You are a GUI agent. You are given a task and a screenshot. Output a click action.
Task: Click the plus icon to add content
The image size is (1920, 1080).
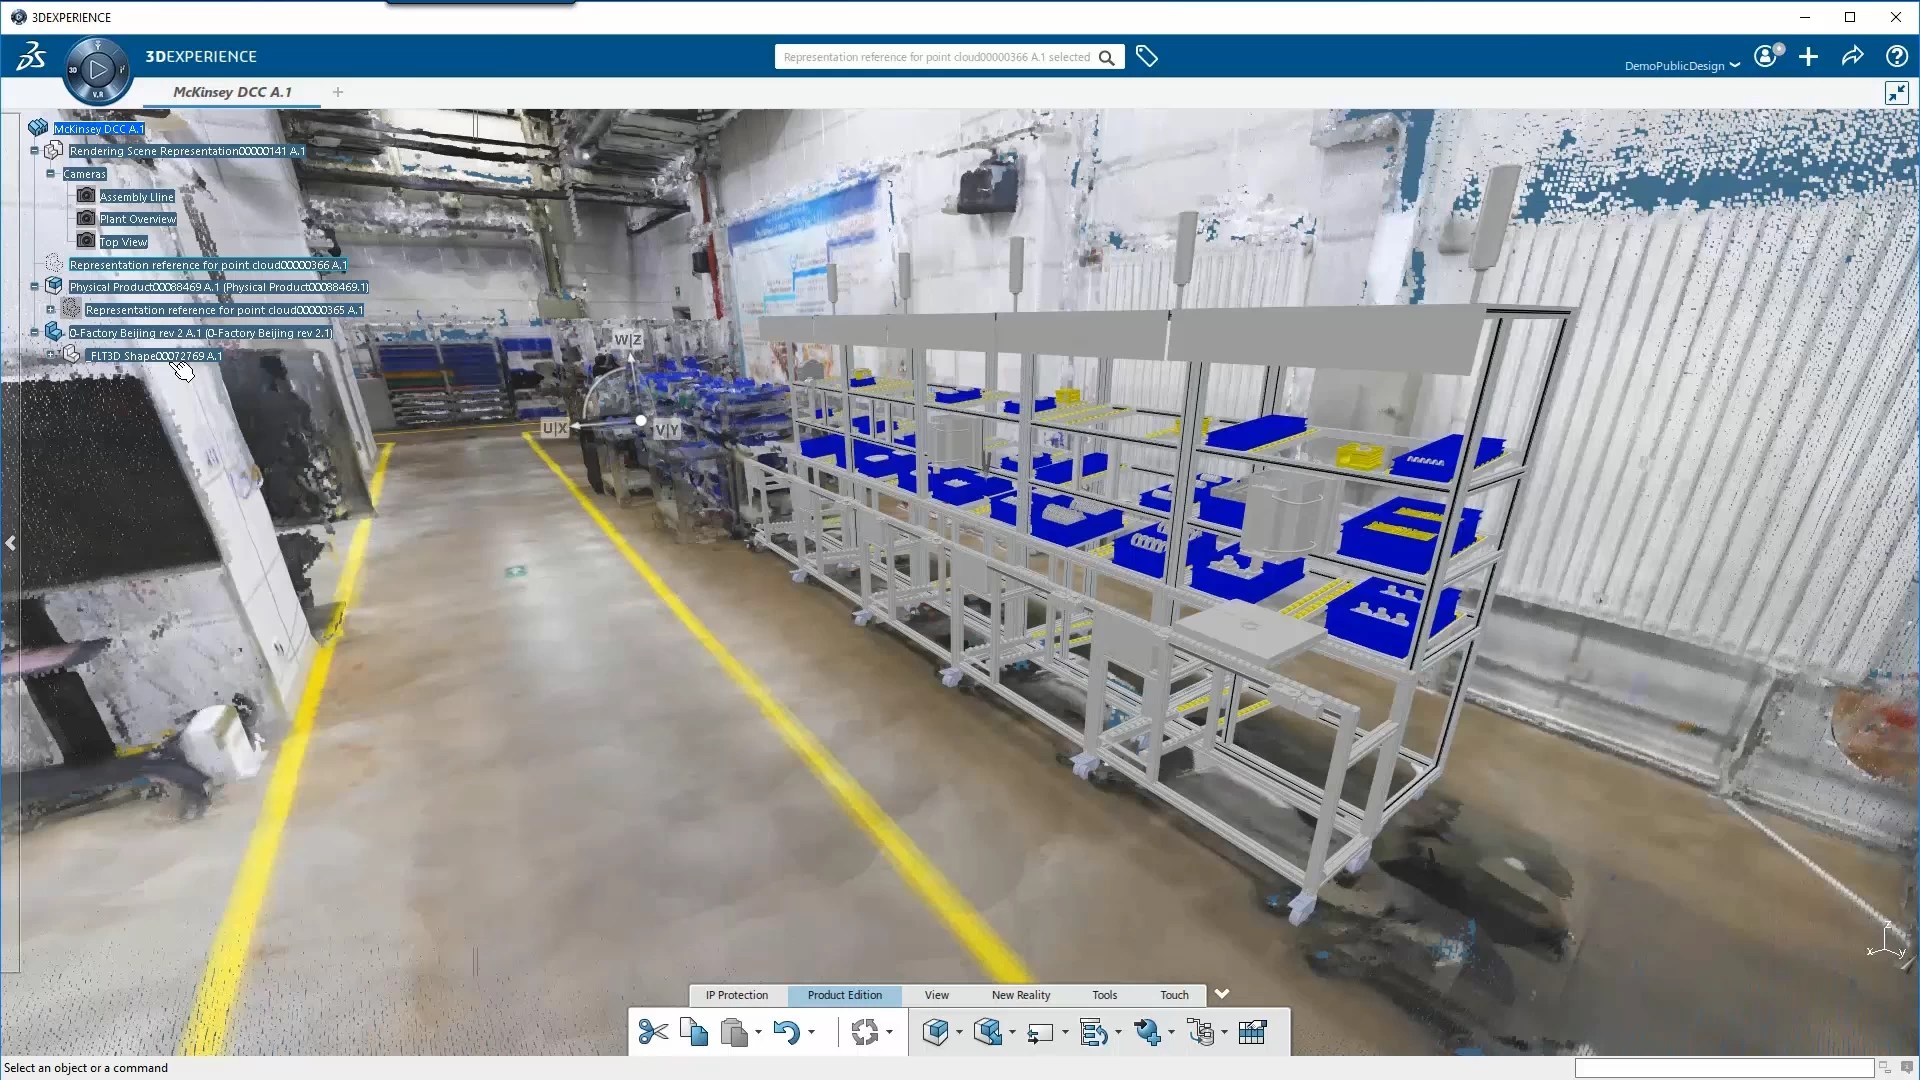click(1808, 57)
